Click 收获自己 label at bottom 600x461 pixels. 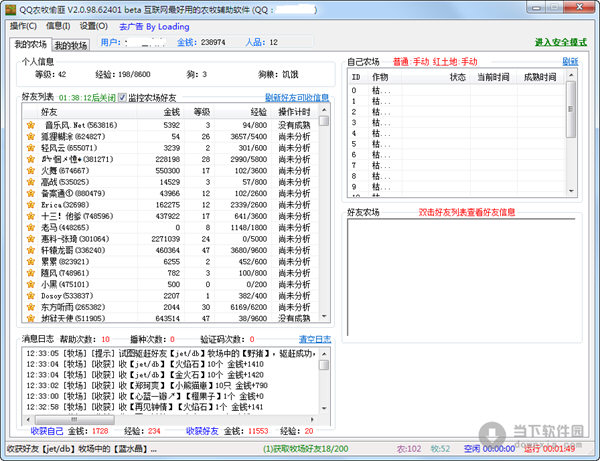click(x=47, y=431)
